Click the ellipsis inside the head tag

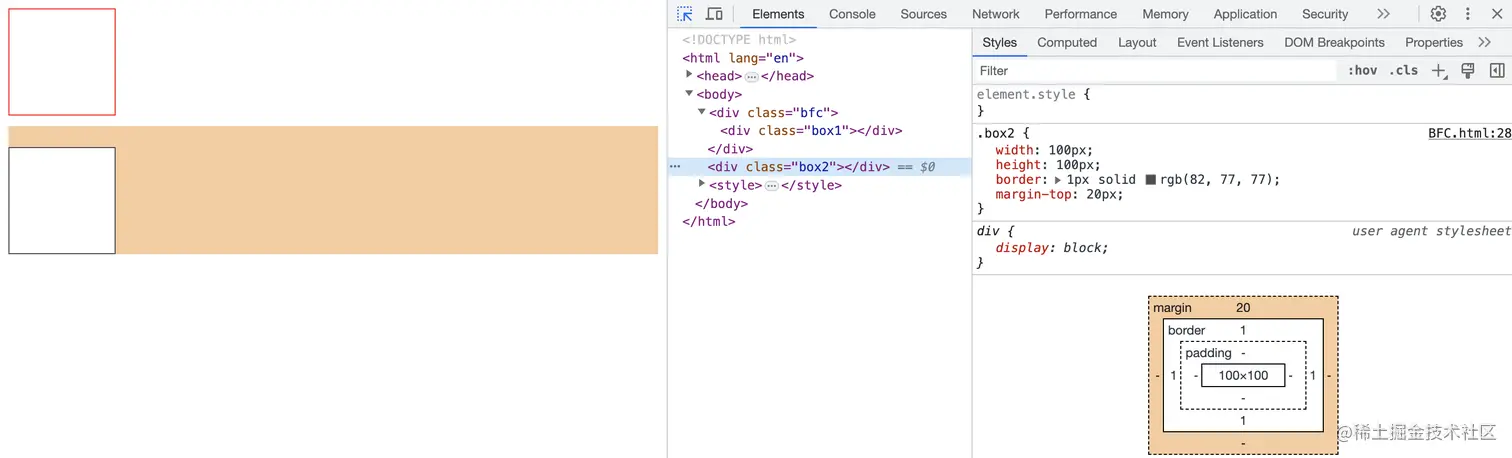[x=751, y=76]
